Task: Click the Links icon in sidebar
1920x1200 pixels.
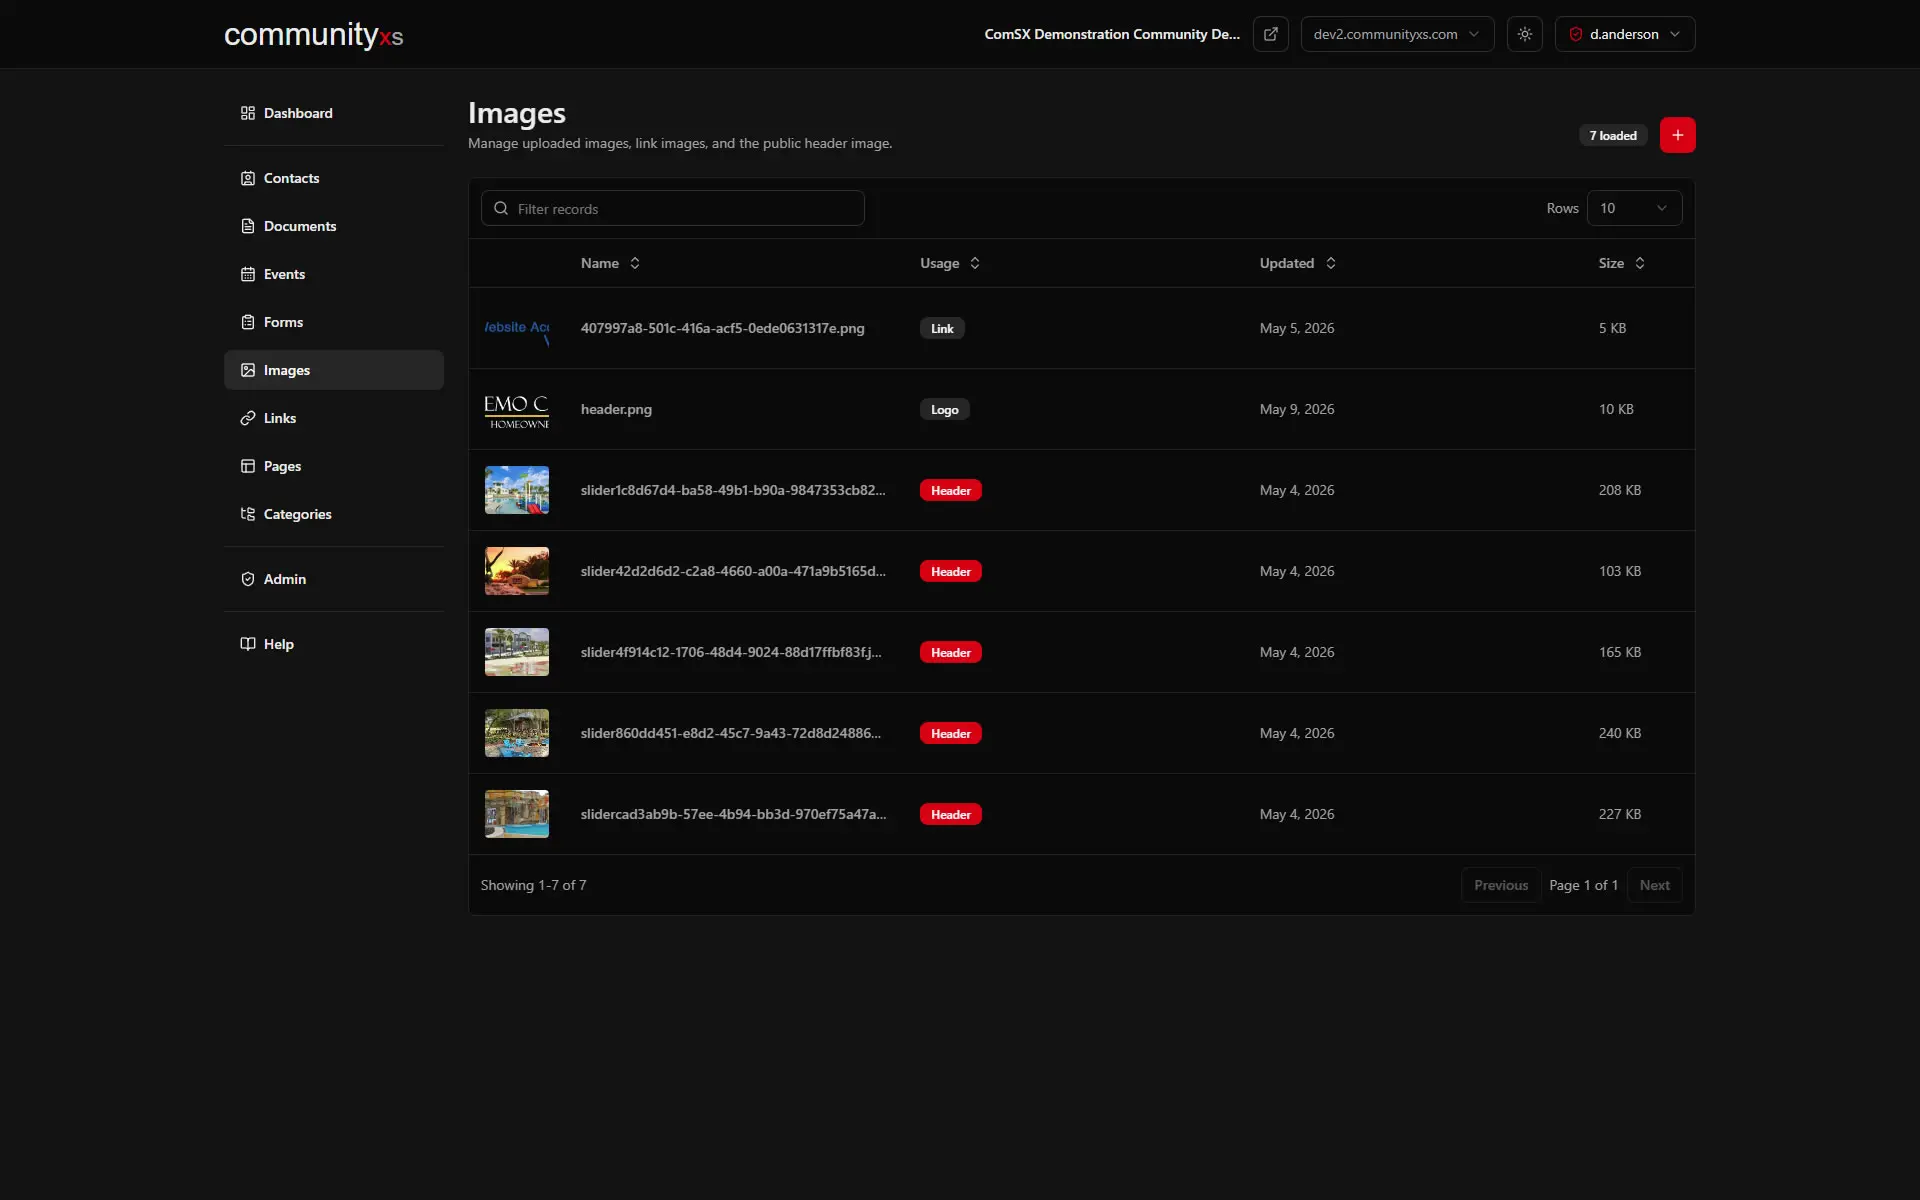Action: (248, 418)
